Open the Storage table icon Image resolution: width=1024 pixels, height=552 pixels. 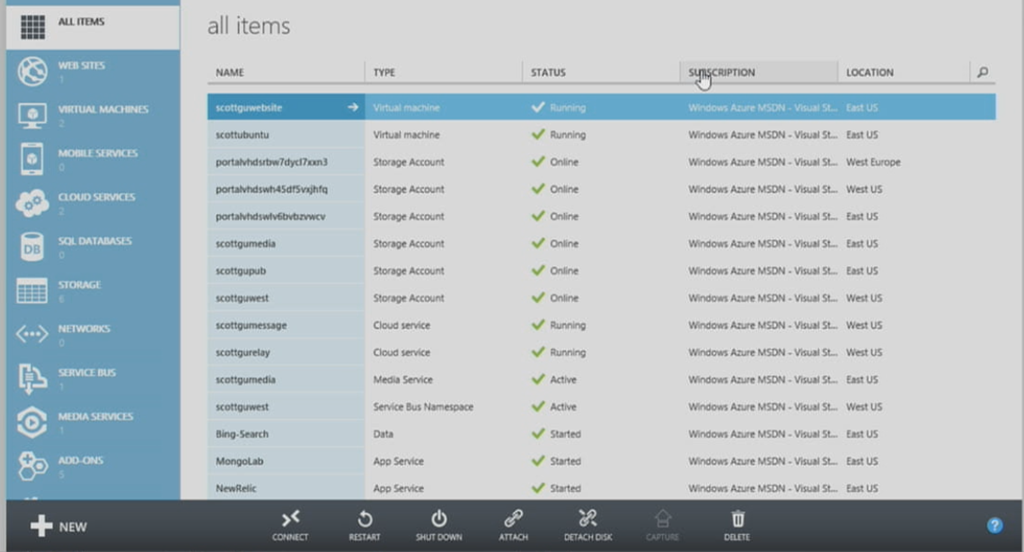click(x=32, y=291)
